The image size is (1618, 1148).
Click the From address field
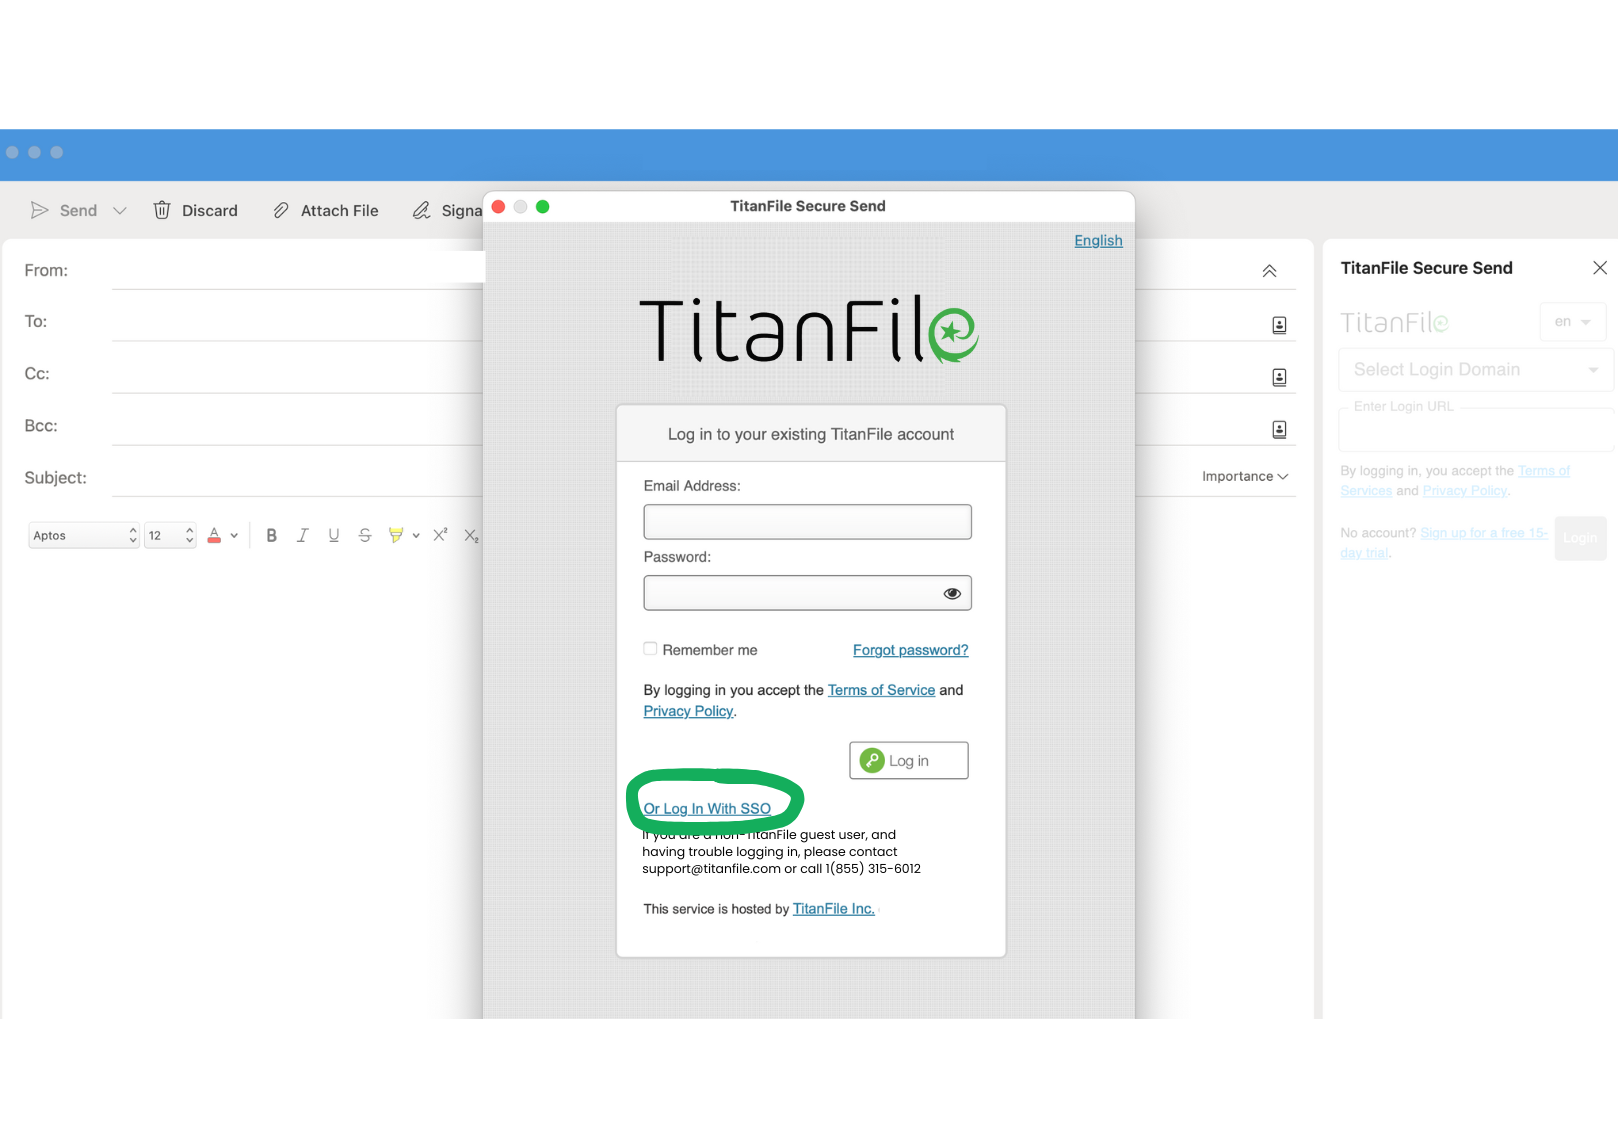click(298, 270)
